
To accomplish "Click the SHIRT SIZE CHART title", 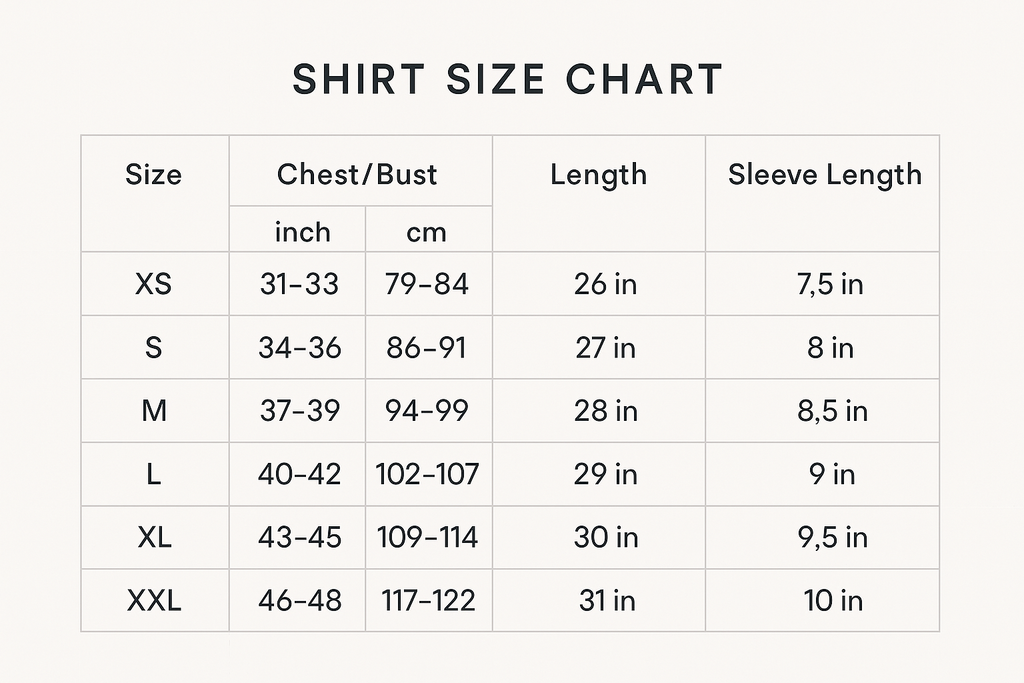I will 507,80.
